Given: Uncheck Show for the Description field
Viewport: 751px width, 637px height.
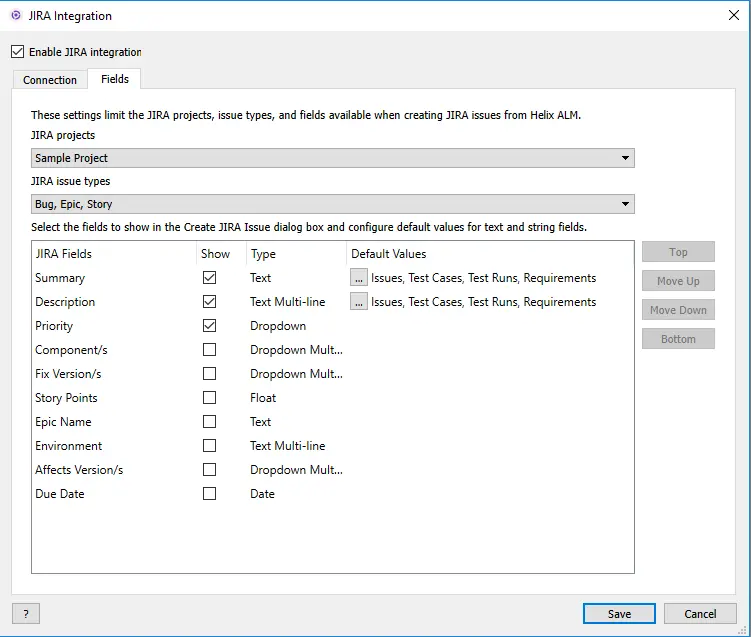Looking at the screenshot, I should [209, 302].
